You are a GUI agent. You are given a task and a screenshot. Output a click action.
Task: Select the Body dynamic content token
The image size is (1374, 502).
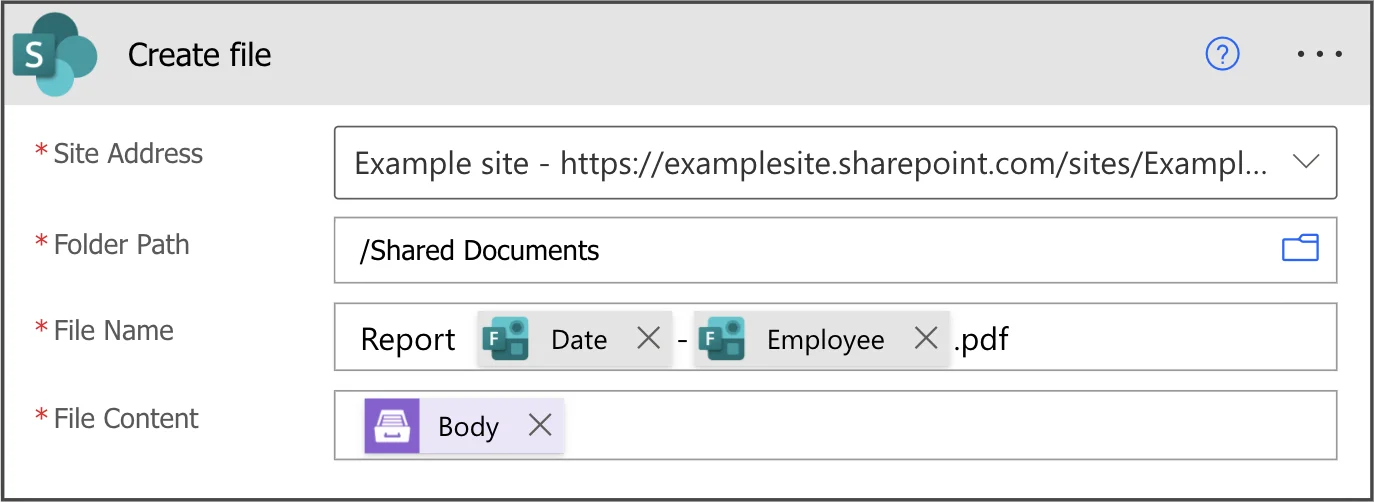point(464,426)
